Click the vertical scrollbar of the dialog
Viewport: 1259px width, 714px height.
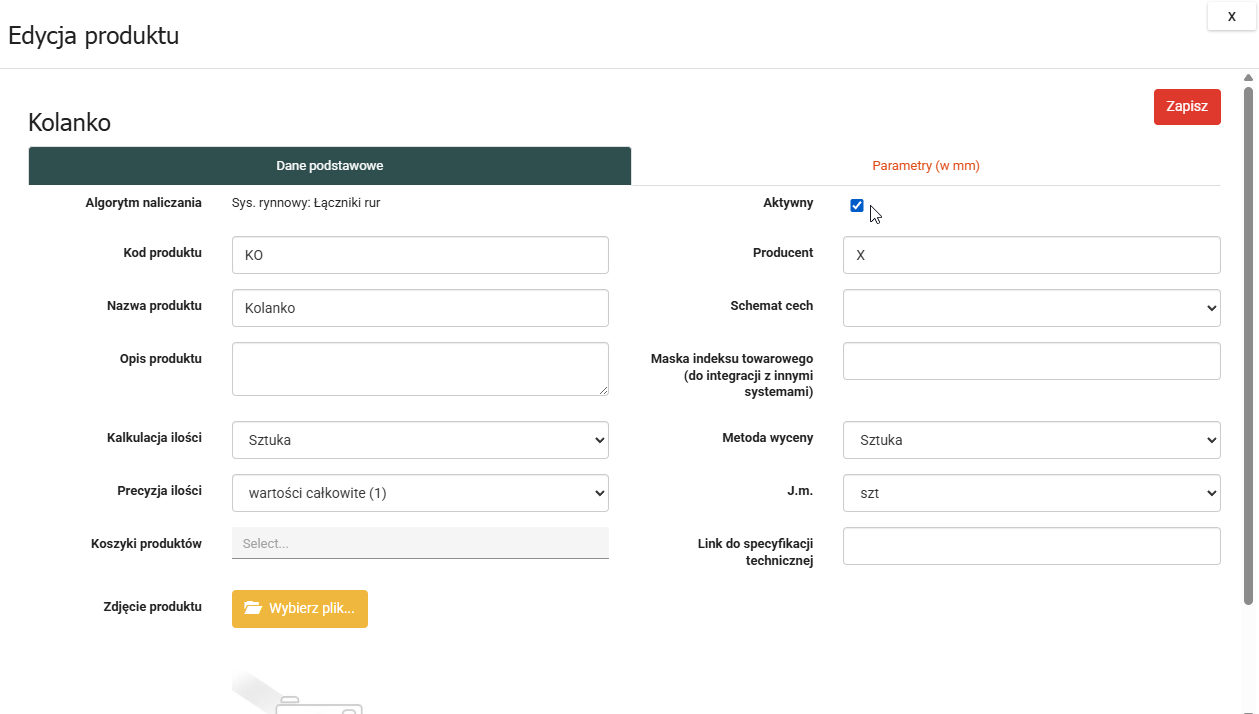(x=1248, y=345)
